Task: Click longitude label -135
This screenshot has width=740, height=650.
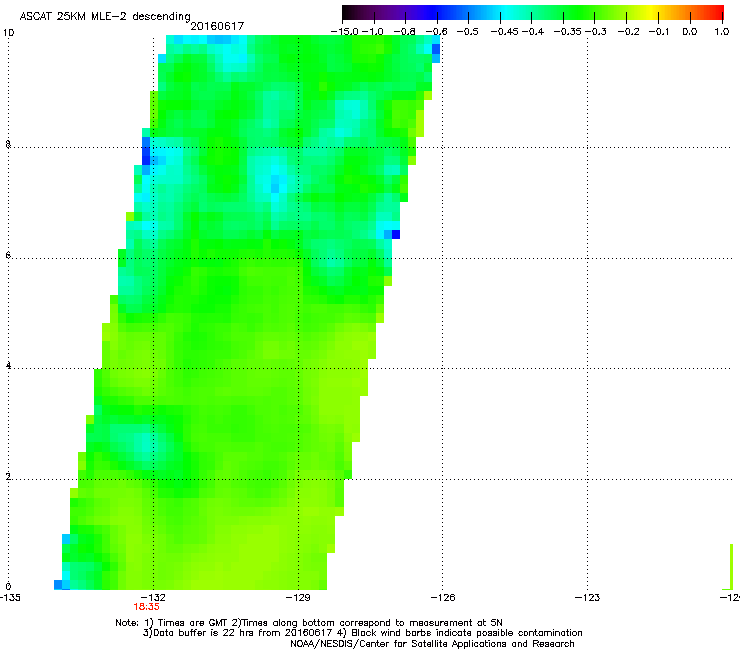Action: pos(10,598)
